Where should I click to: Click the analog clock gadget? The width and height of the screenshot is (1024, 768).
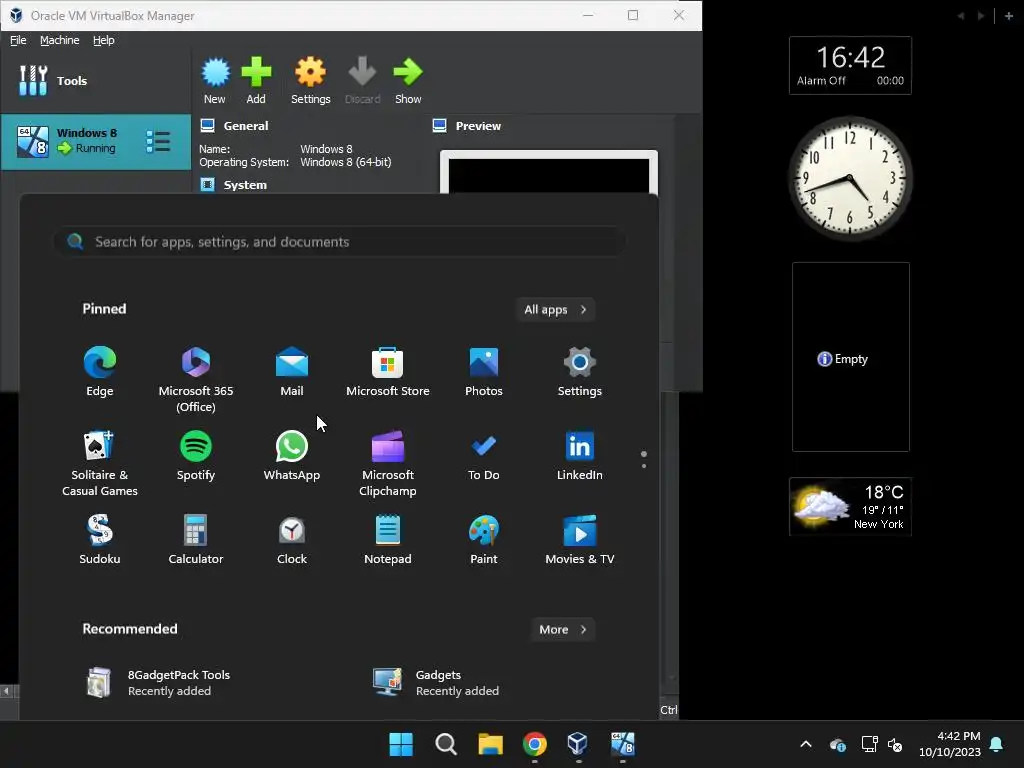(x=849, y=178)
